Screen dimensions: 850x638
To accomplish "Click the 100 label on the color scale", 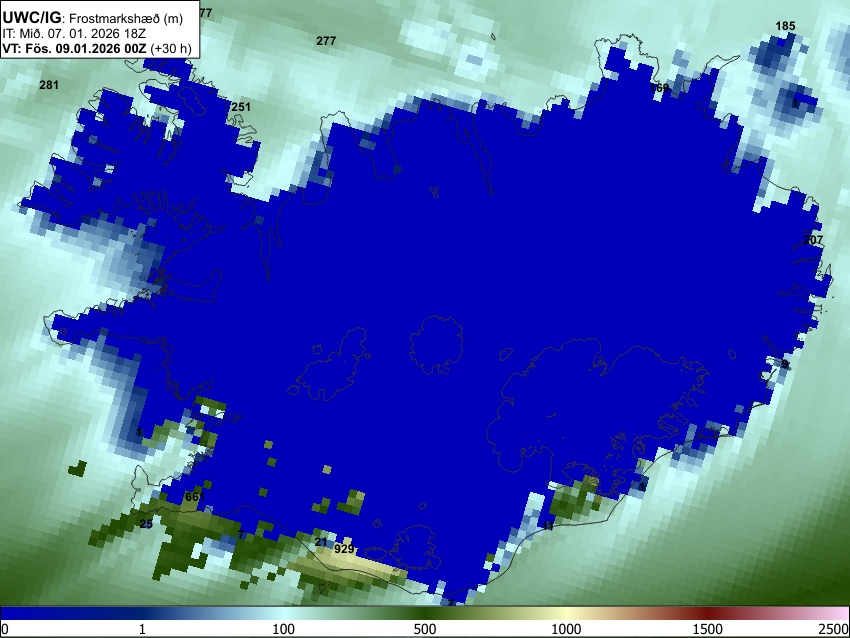I will tap(283, 629).
